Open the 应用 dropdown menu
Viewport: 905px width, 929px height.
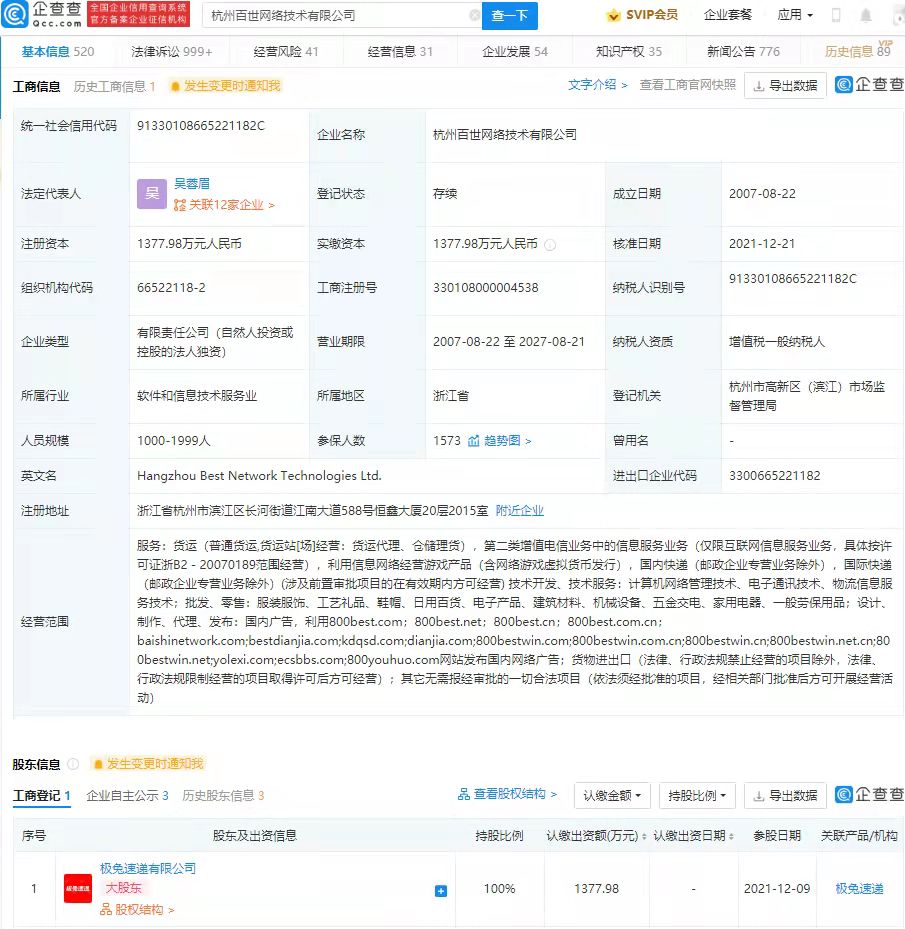pos(795,15)
